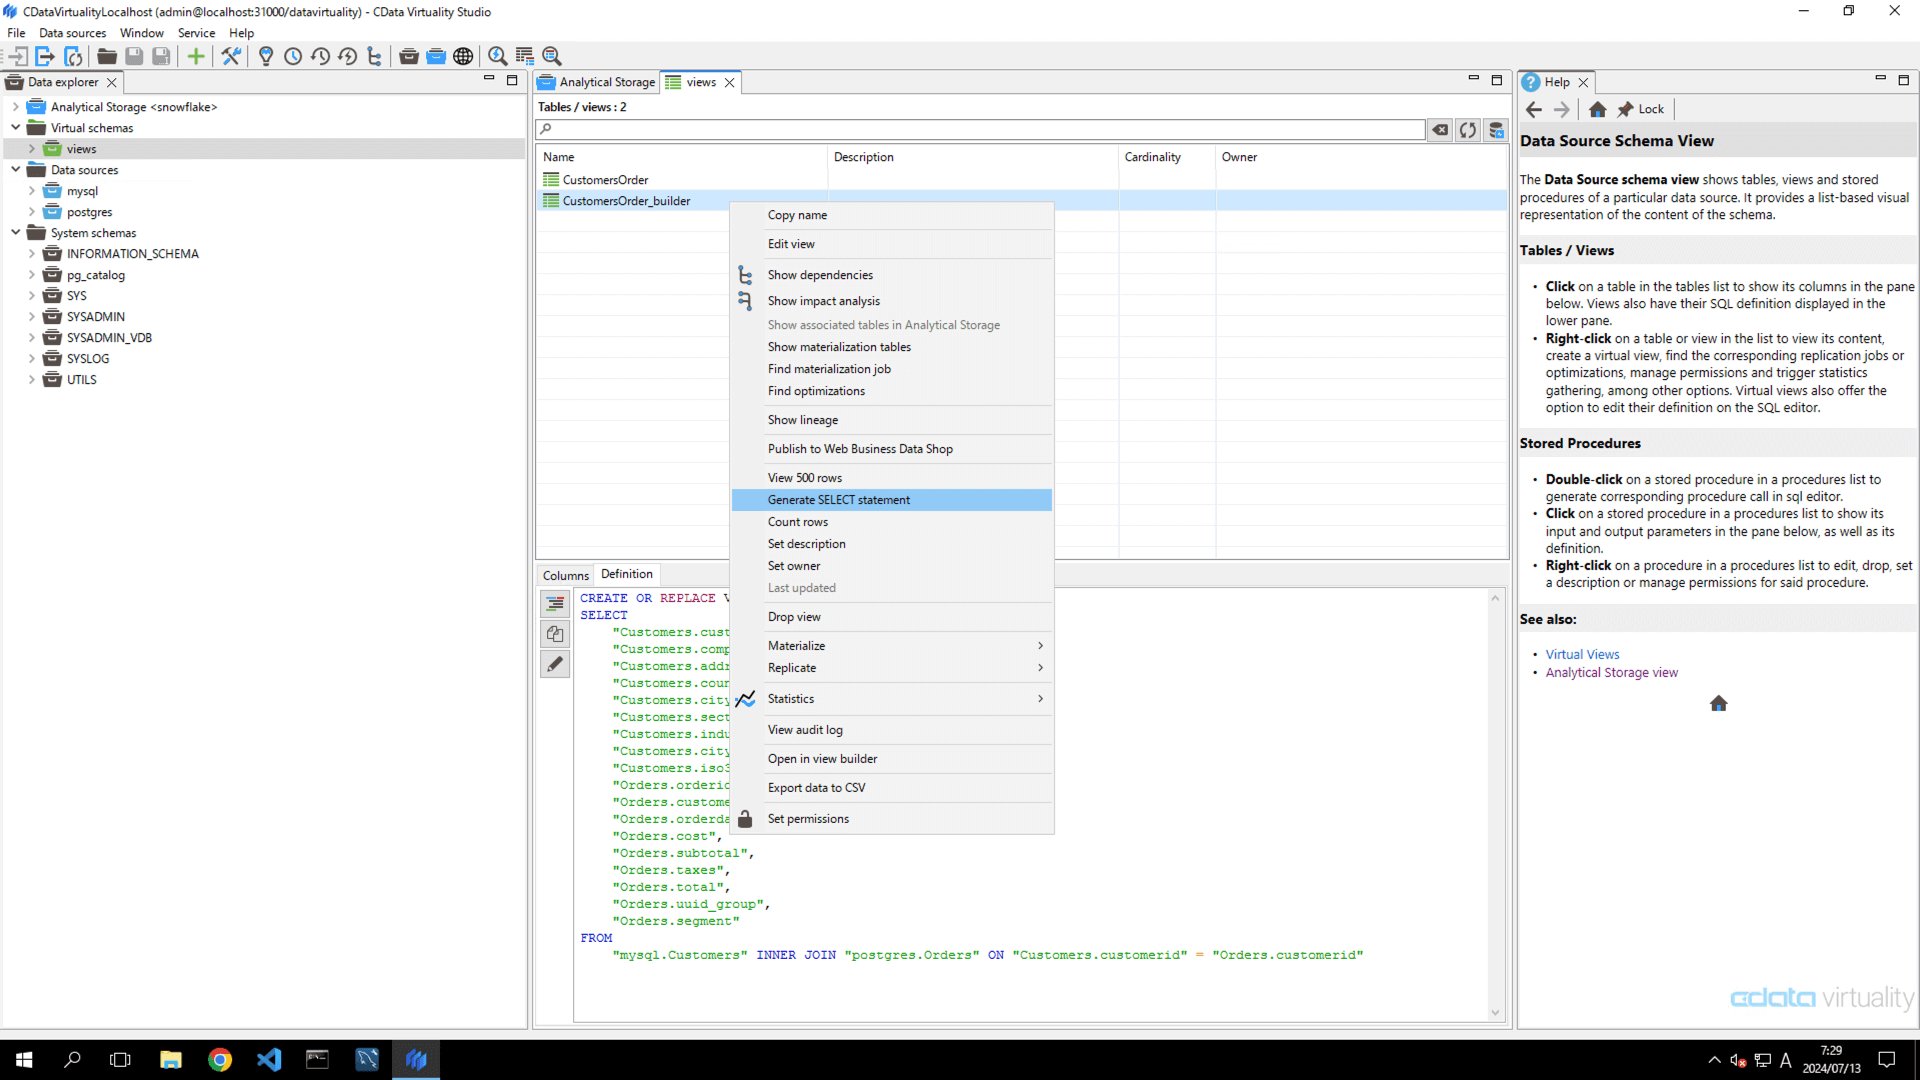The image size is (1920, 1080).
Task: Open Google Chrome from the taskbar
Action: coord(220,1059)
